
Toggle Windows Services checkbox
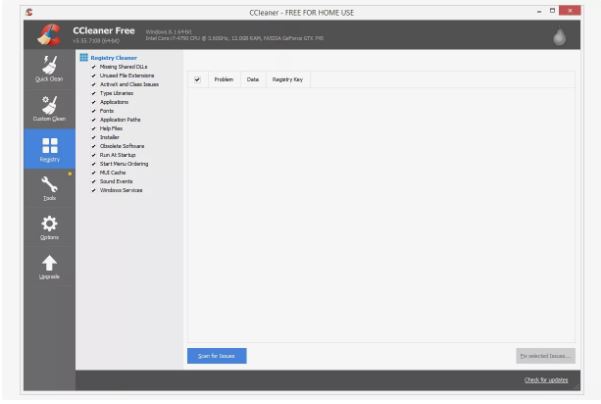(94, 190)
